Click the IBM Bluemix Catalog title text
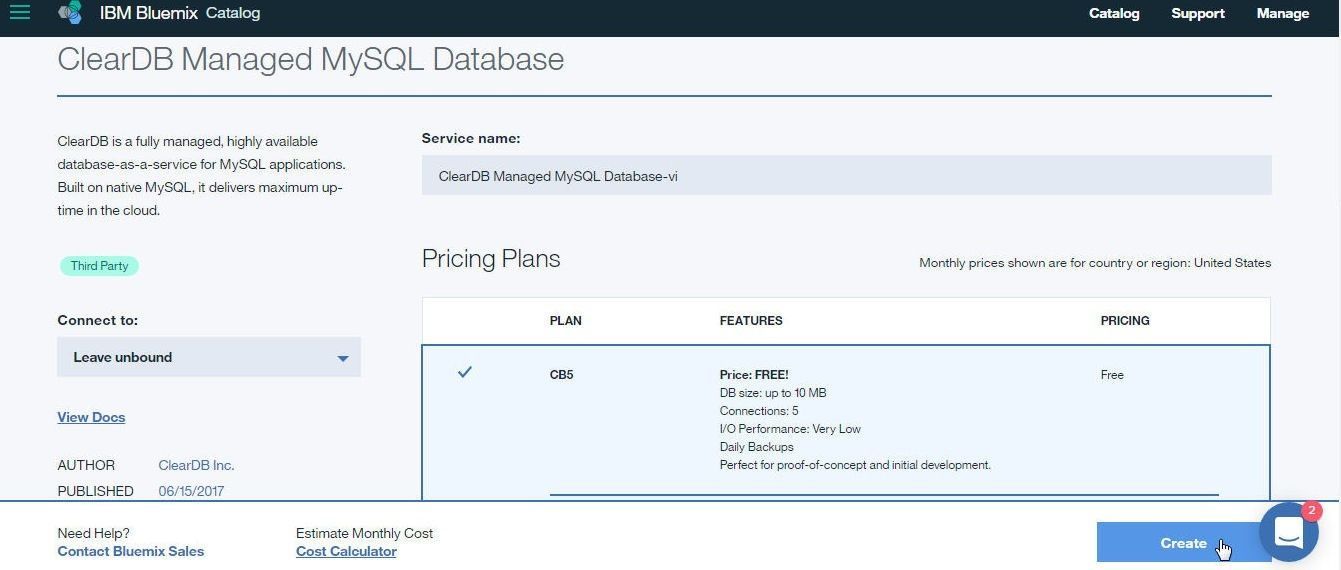The width and height of the screenshot is (1341, 570). pos(180,13)
